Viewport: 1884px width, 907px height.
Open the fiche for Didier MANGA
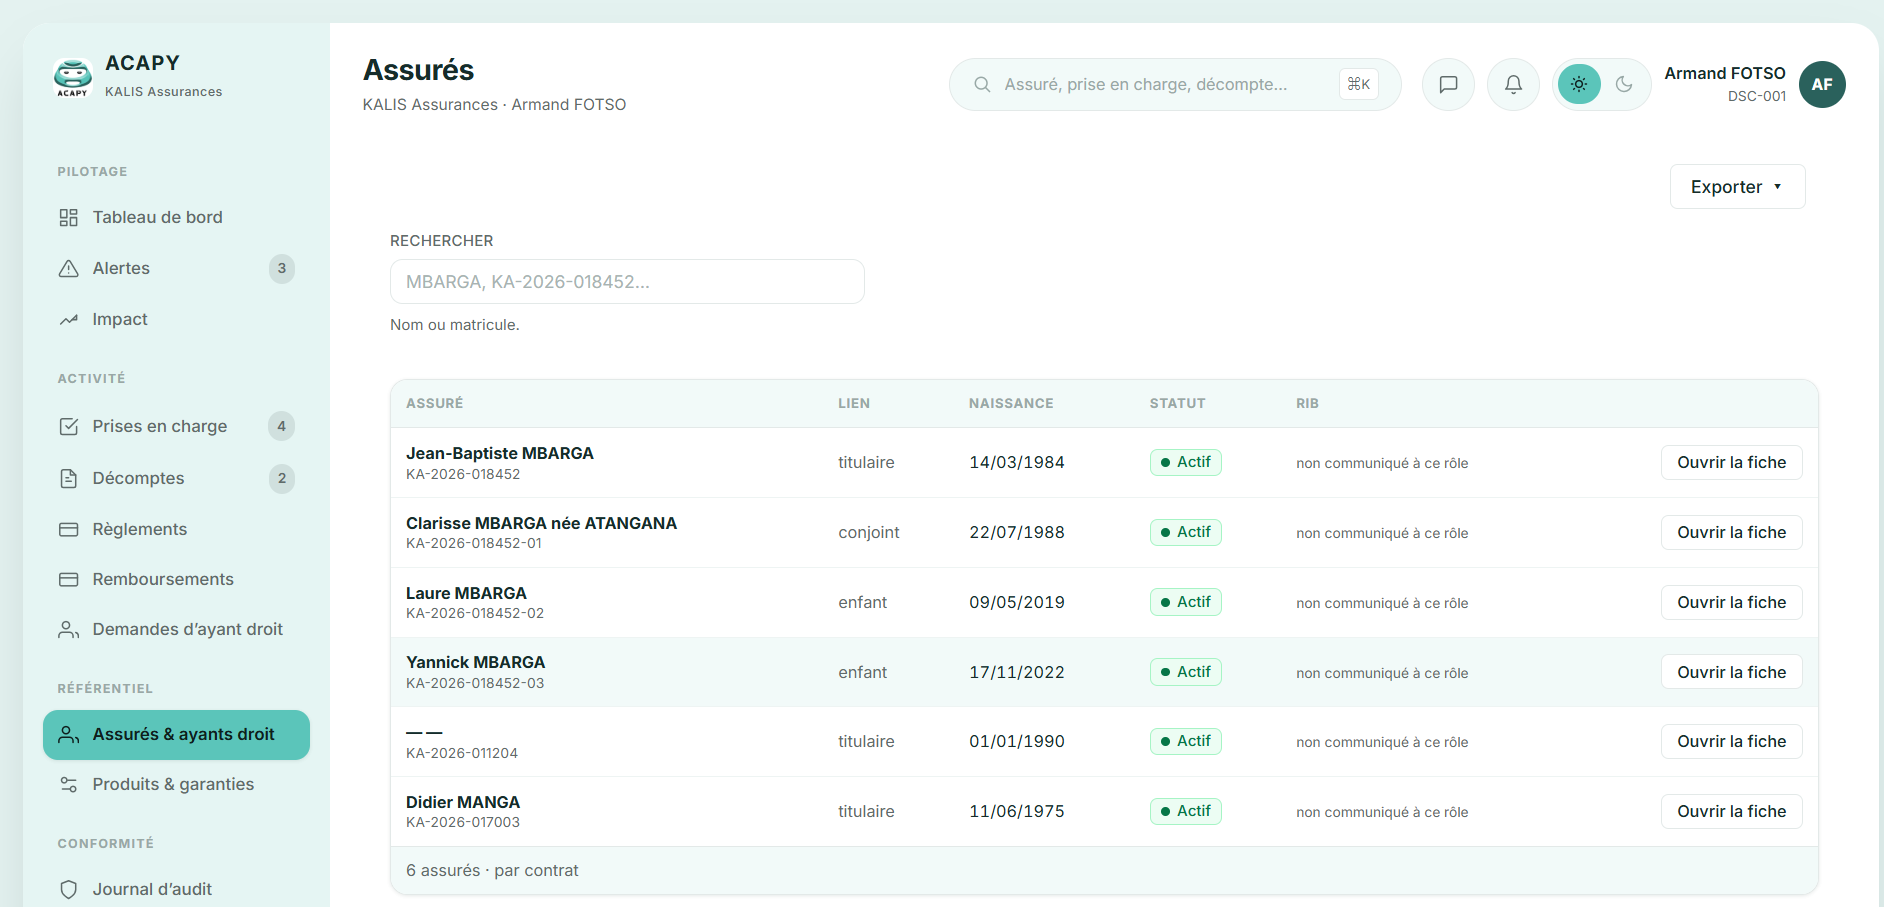(x=1731, y=812)
